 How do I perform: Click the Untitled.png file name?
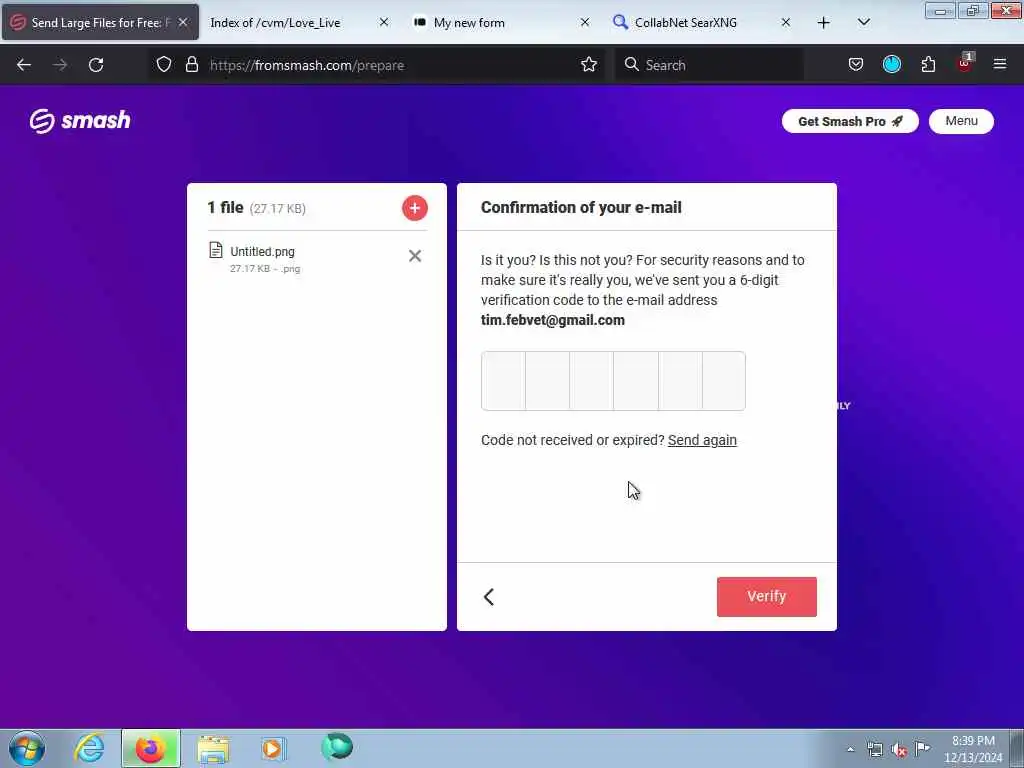[x=262, y=252]
